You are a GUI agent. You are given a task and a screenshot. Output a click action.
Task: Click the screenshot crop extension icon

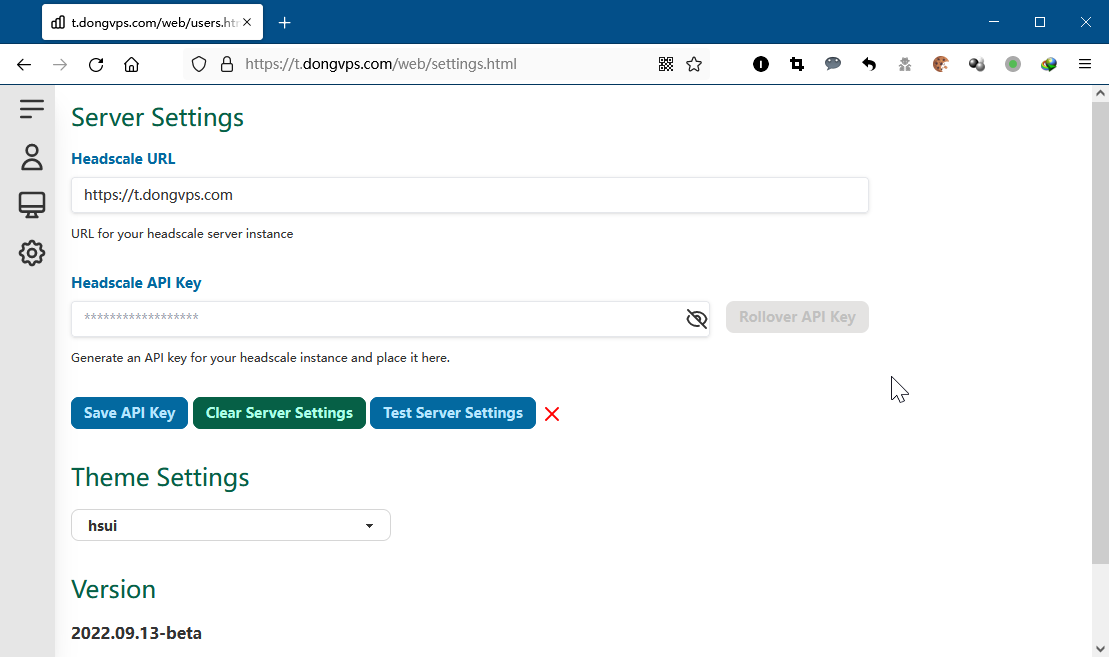pyautogui.click(x=797, y=64)
